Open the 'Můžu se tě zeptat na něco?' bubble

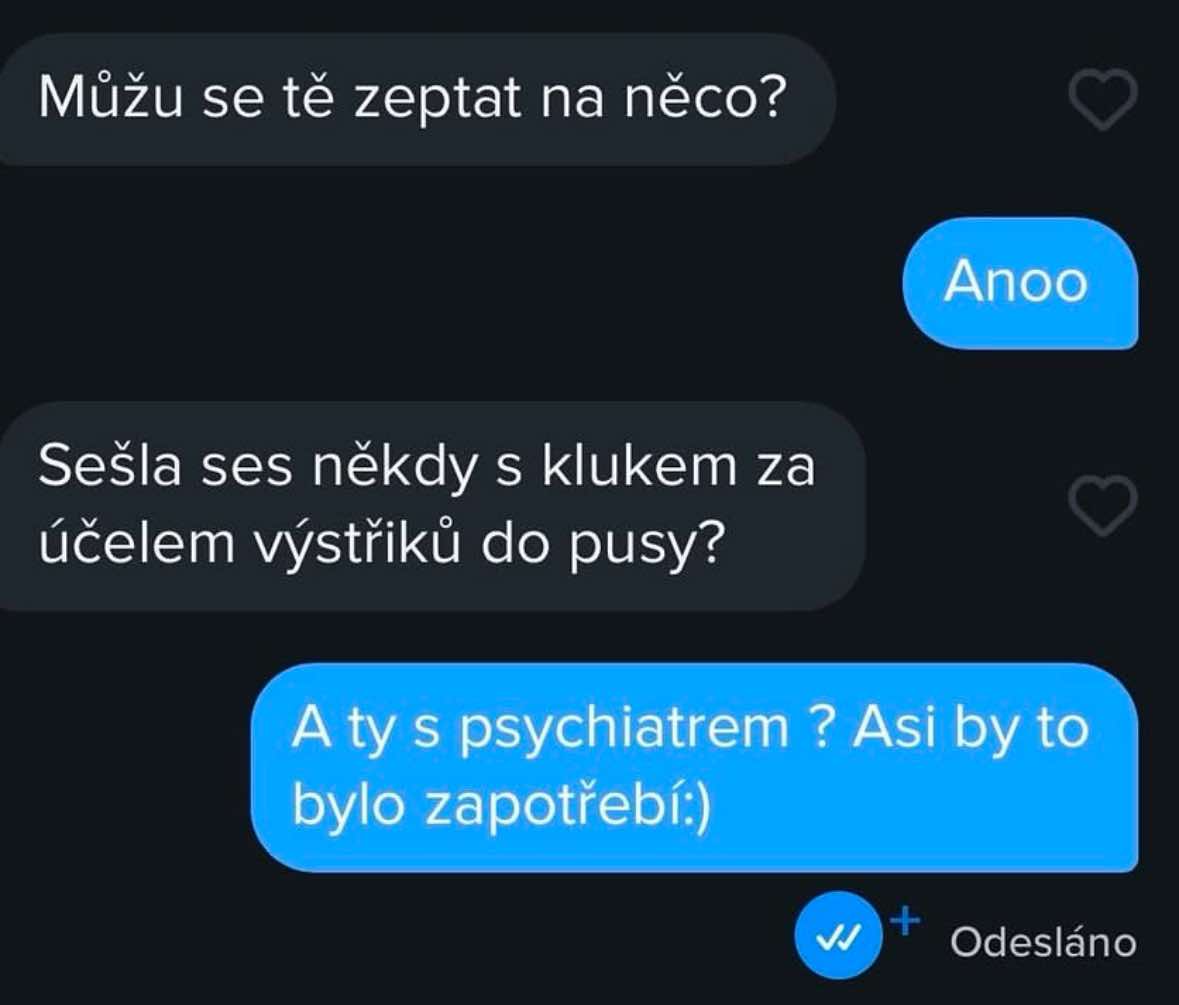click(417, 98)
